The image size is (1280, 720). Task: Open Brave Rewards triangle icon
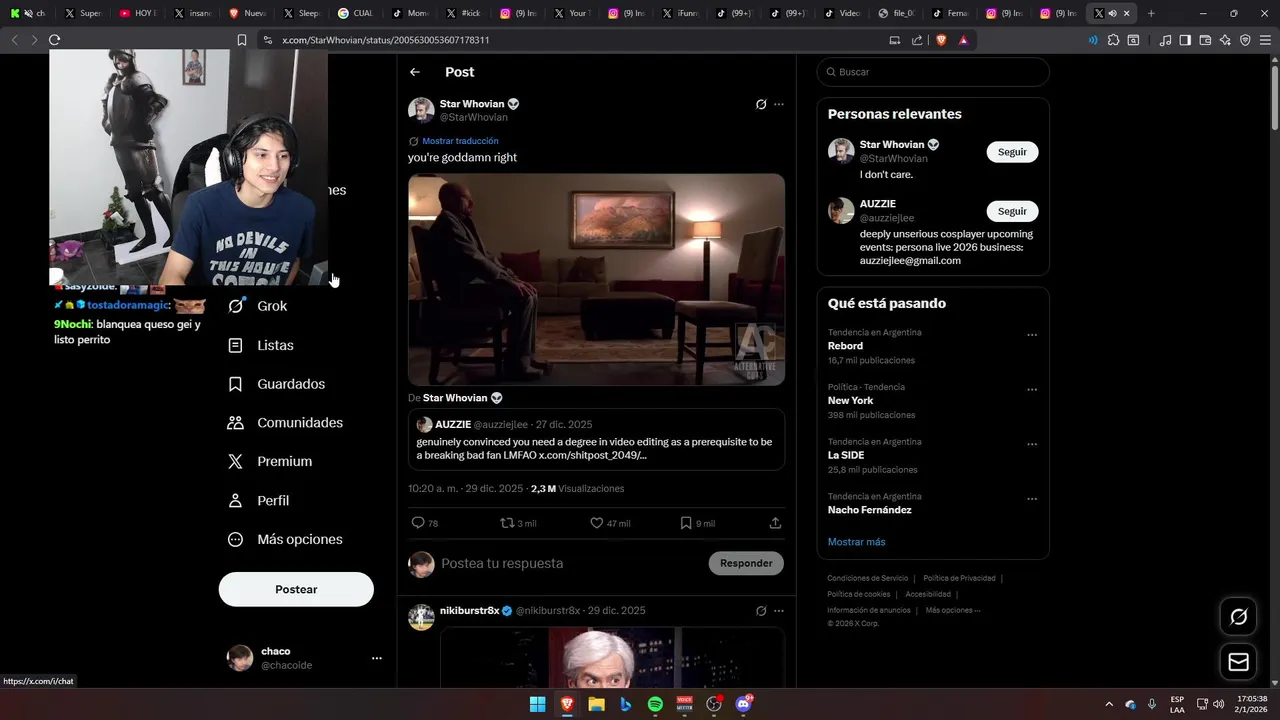click(x=963, y=40)
